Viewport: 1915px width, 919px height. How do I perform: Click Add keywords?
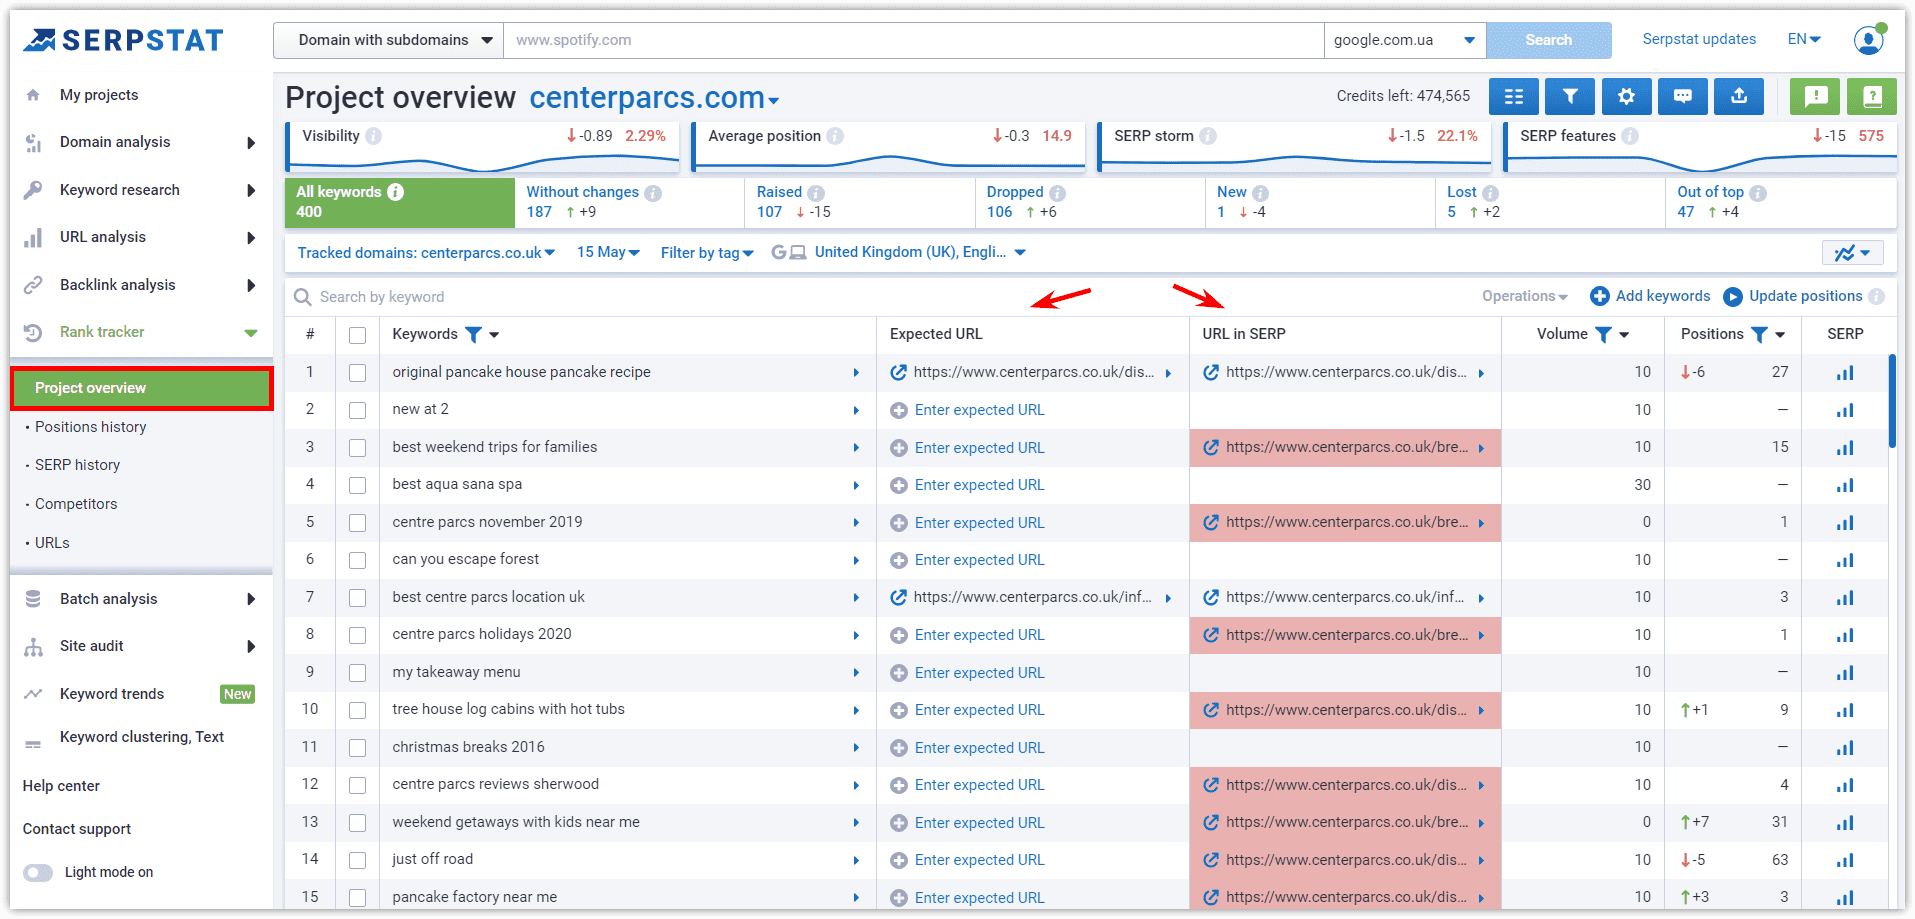pos(1651,296)
